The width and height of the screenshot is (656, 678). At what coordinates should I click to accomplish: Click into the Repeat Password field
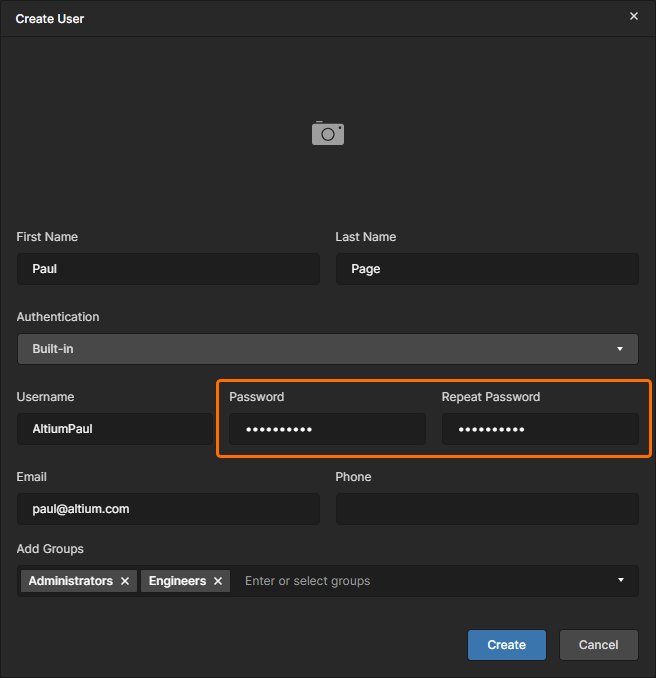[x=540, y=429]
